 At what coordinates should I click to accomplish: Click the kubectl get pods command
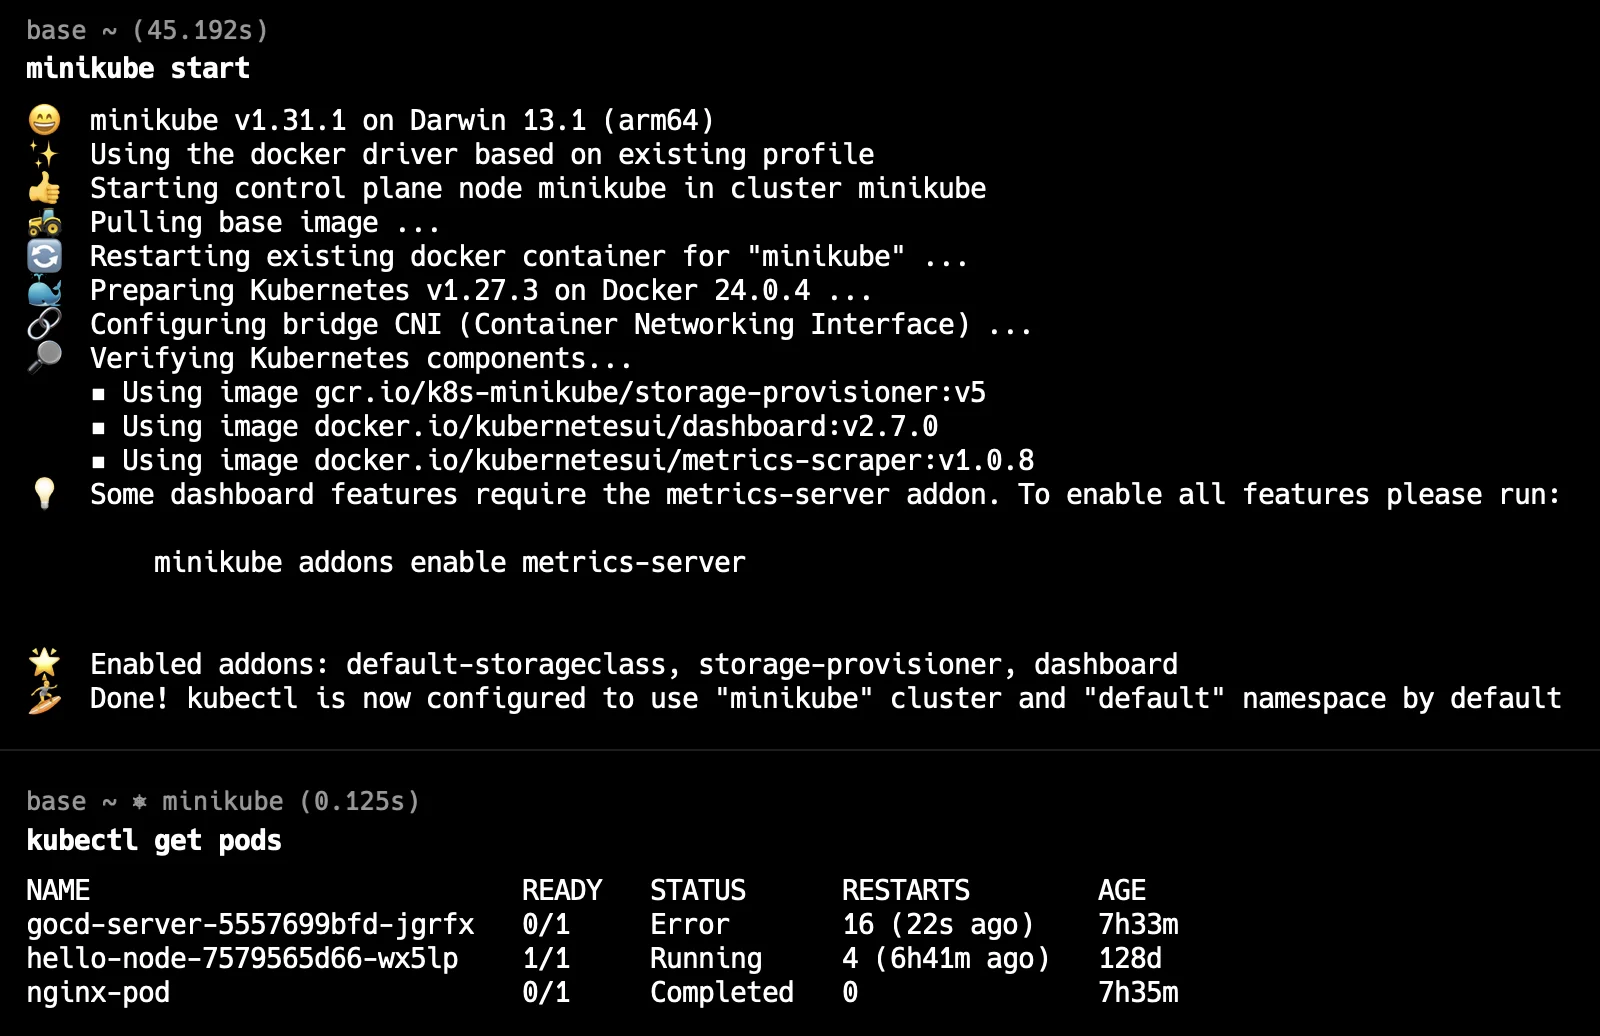pyautogui.click(x=154, y=840)
